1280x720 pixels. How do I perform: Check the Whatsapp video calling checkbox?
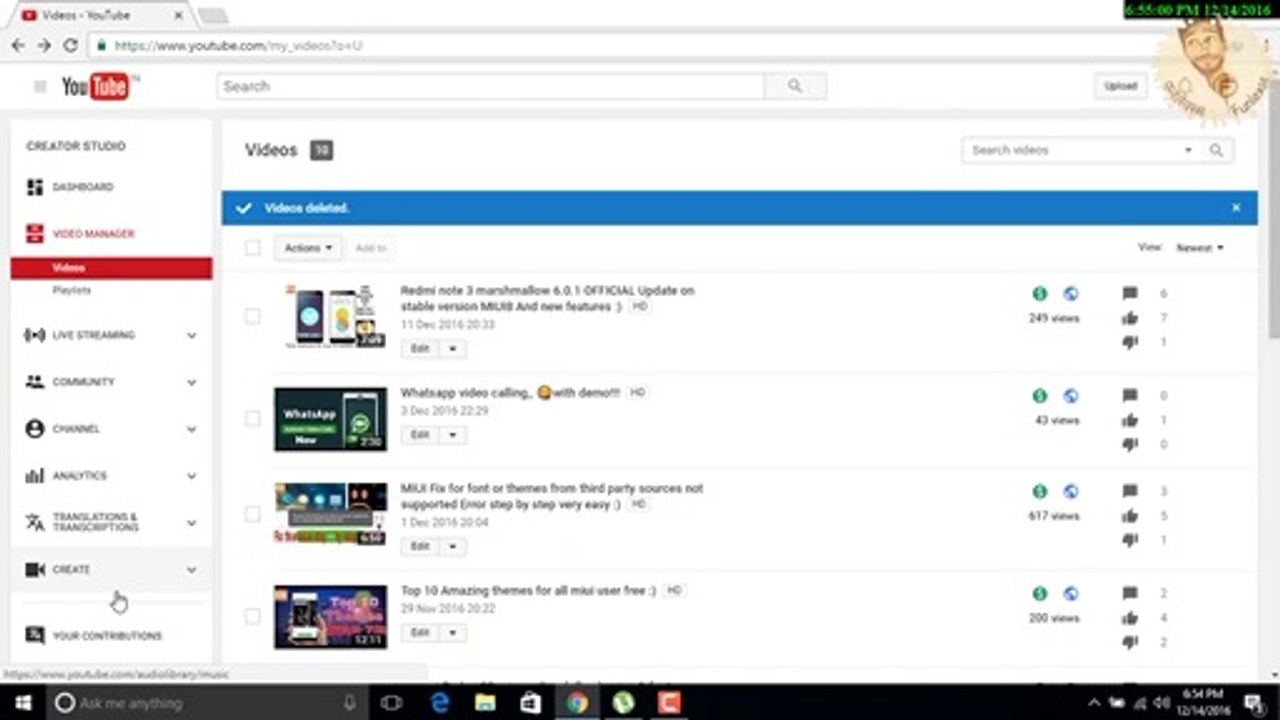(252, 418)
